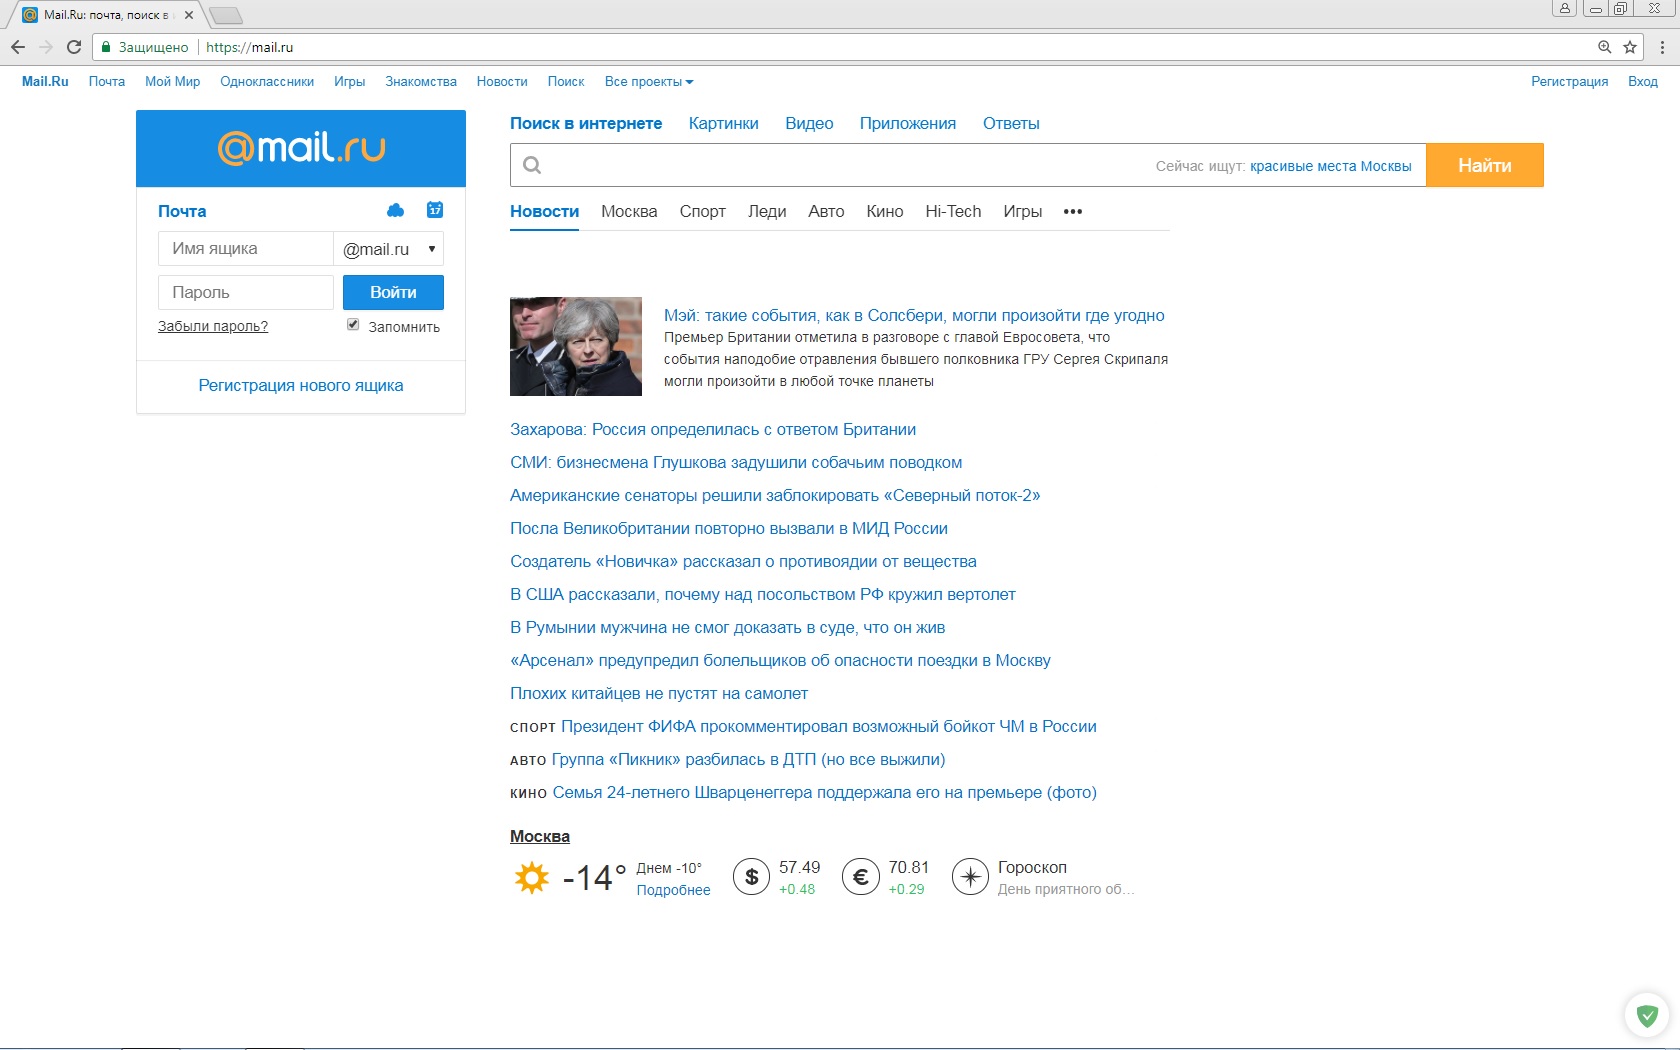The image size is (1680, 1050).
Task: Click Регистрация нового ящика link
Action: (301, 386)
